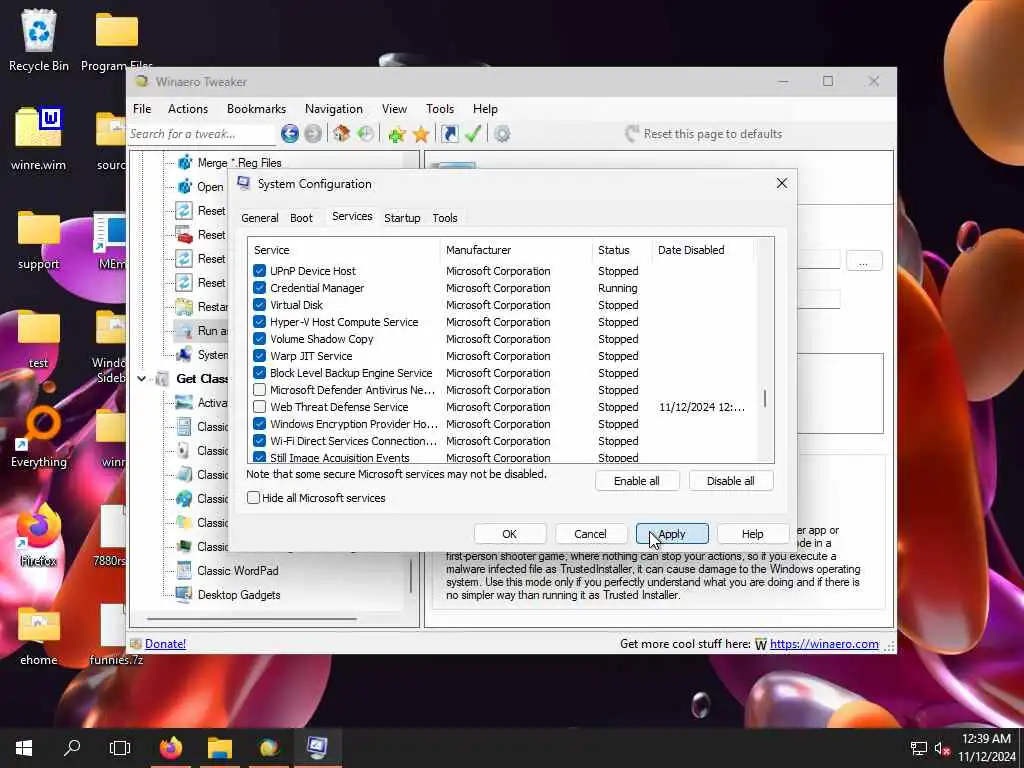The image size is (1024, 768).
Task: Select Classic WordPad in the tree
Action: (x=238, y=571)
